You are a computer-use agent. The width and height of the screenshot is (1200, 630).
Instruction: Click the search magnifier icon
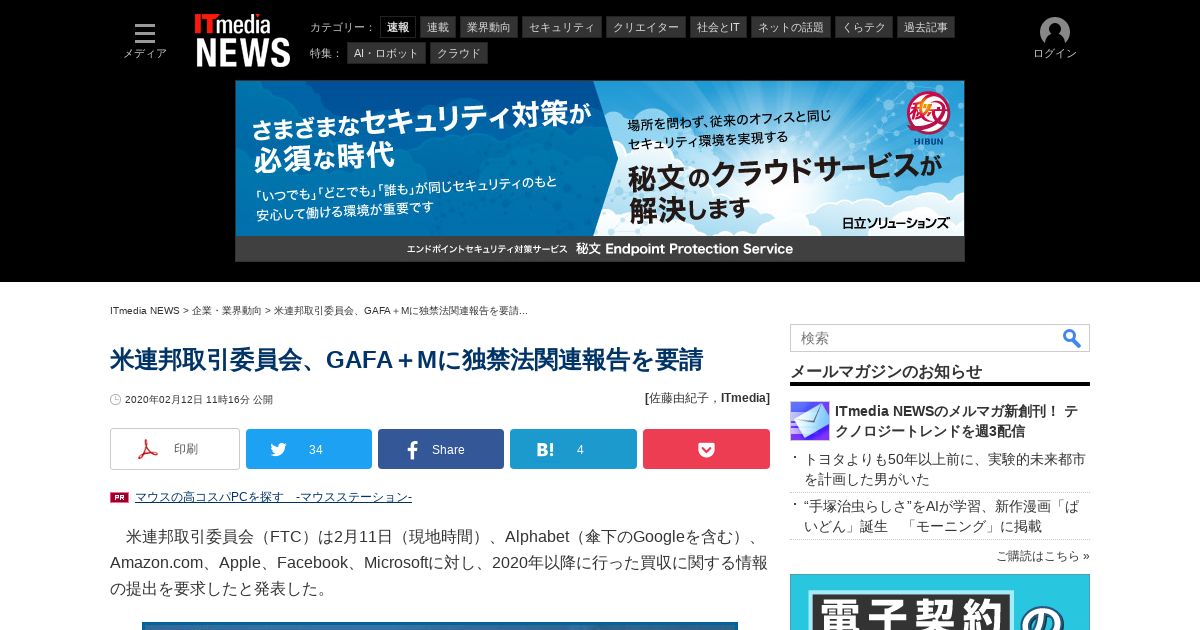point(1072,338)
